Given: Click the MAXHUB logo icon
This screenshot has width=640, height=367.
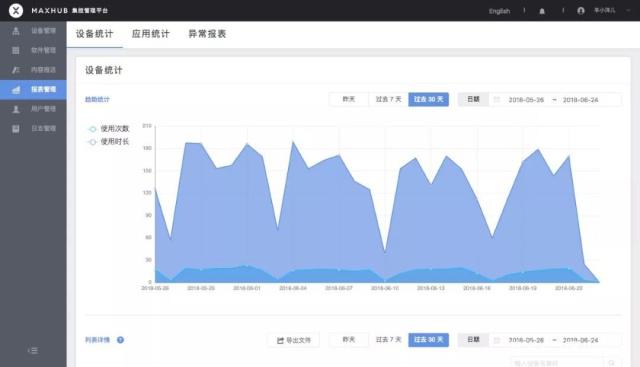Looking at the screenshot, I should point(16,10).
